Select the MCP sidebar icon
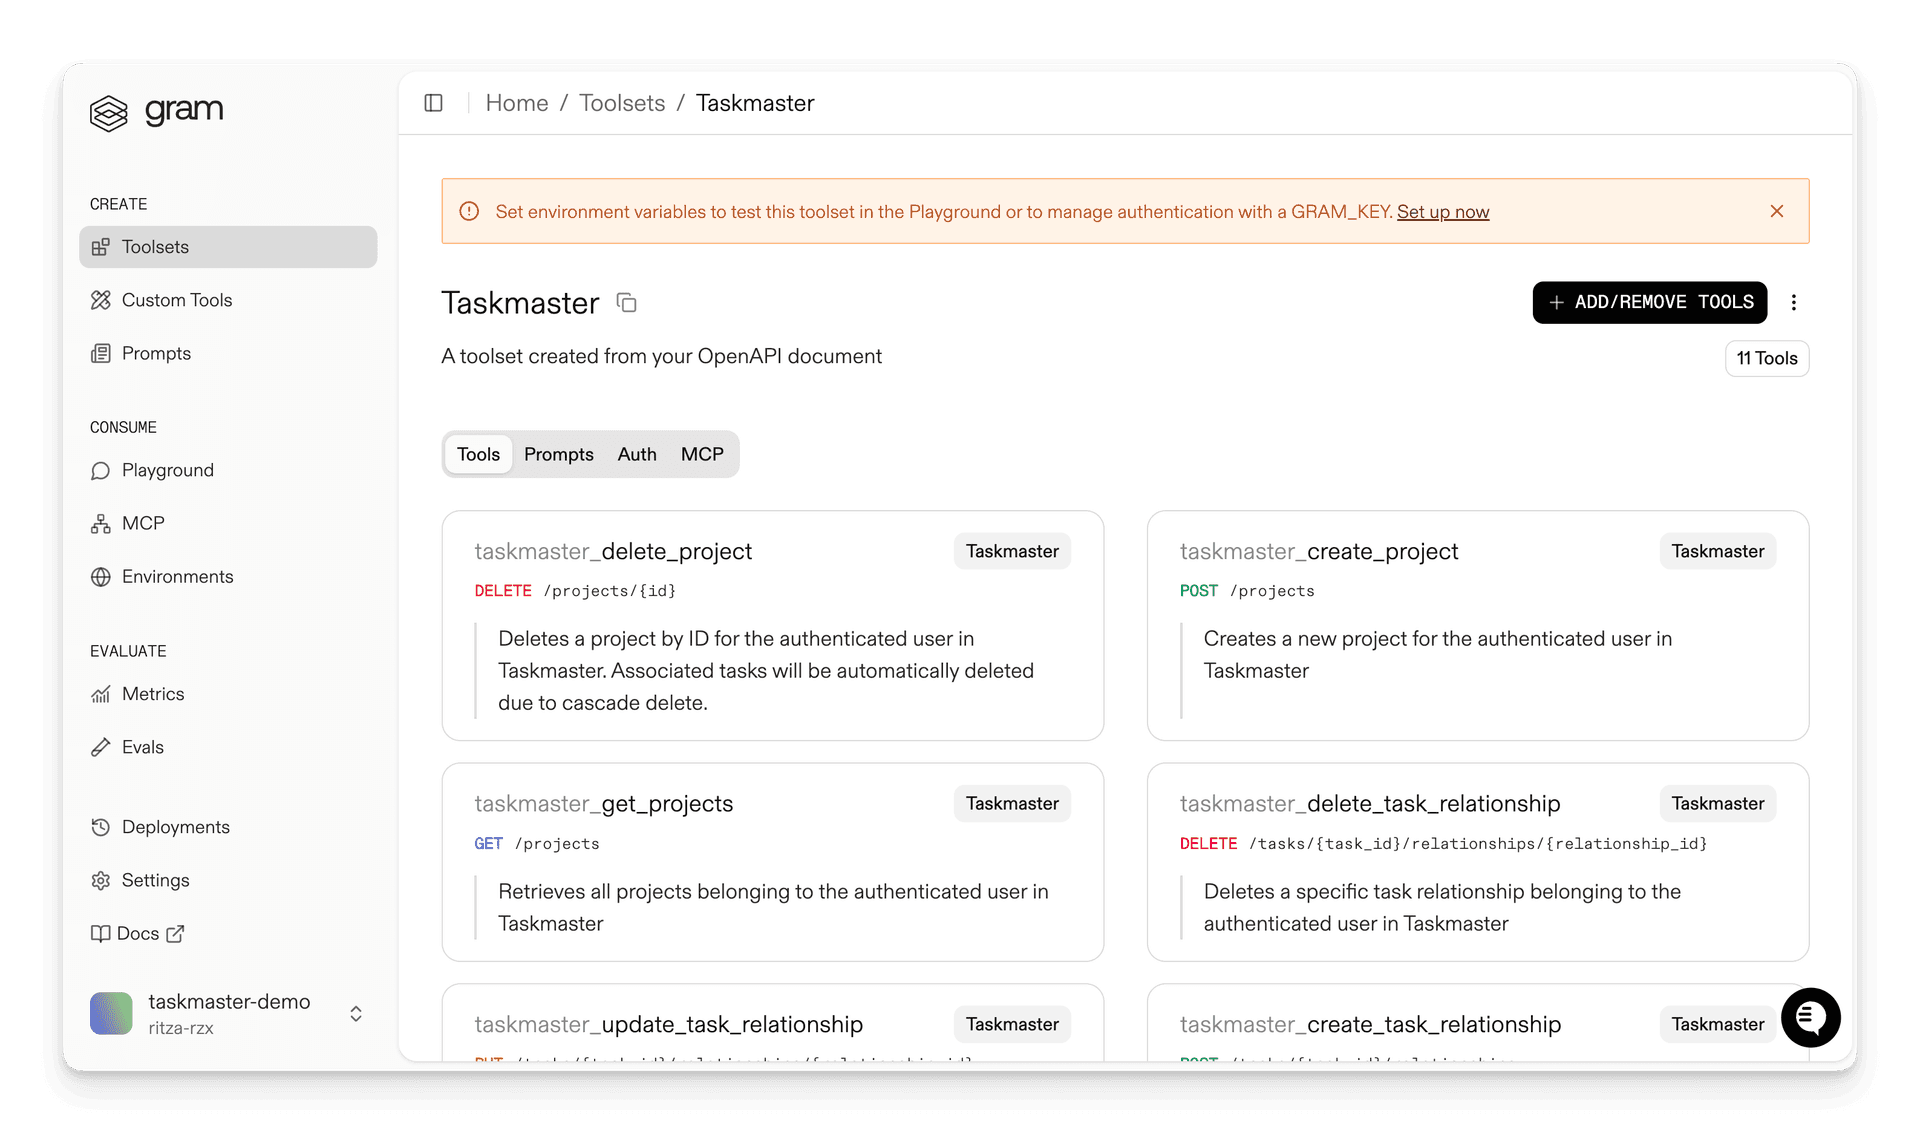Viewport: 1920px width, 1134px height. click(102, 523)
